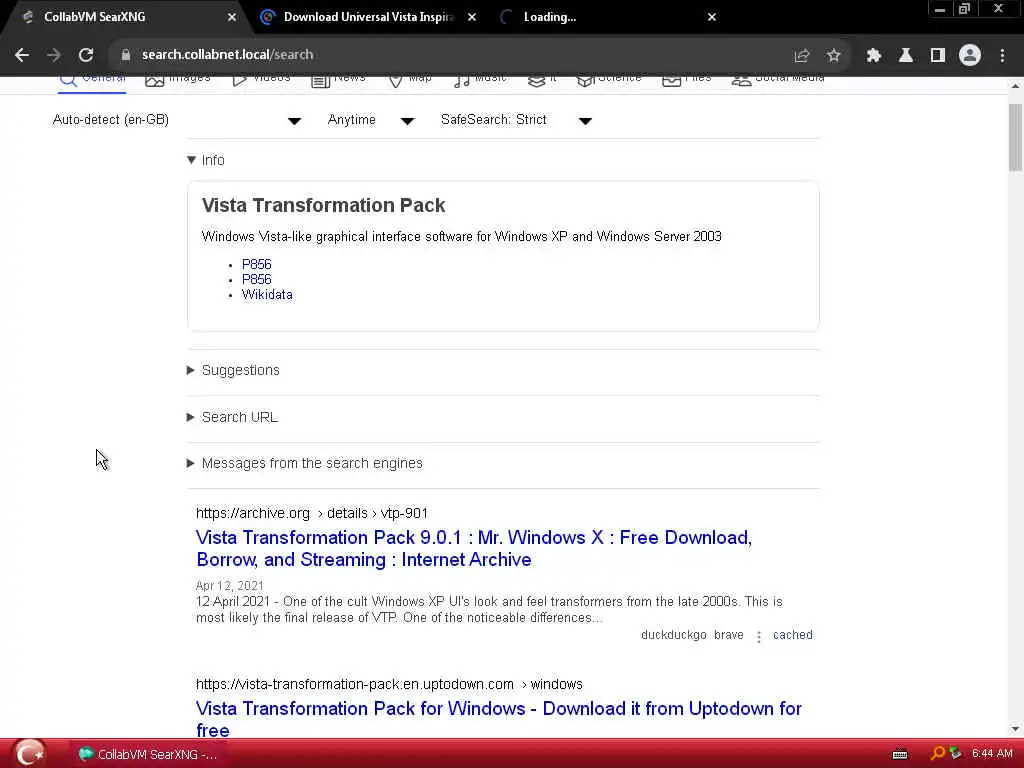Switch to Download Universal Vista Inspirat tab
Screen dimensions: 1024x768
click(x=368, y=17)
